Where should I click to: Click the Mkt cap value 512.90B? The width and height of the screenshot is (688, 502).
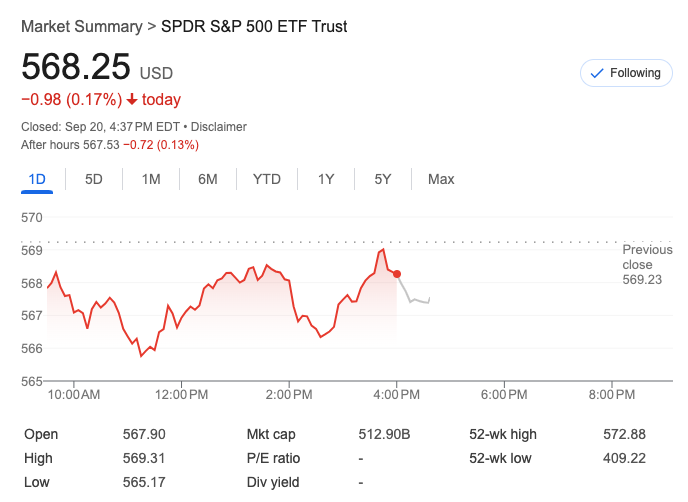coord(385,434)
